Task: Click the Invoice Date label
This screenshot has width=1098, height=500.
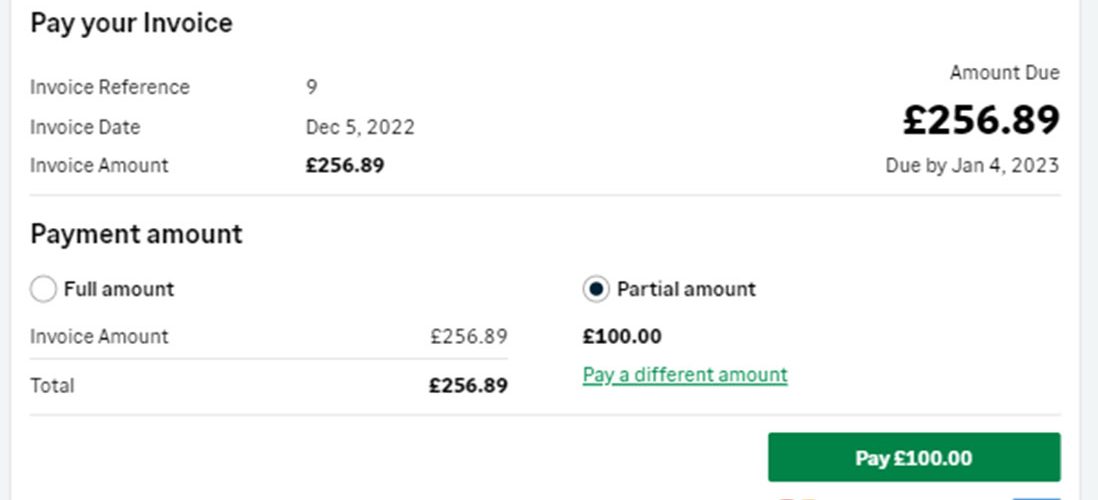Action: point(85,127)
